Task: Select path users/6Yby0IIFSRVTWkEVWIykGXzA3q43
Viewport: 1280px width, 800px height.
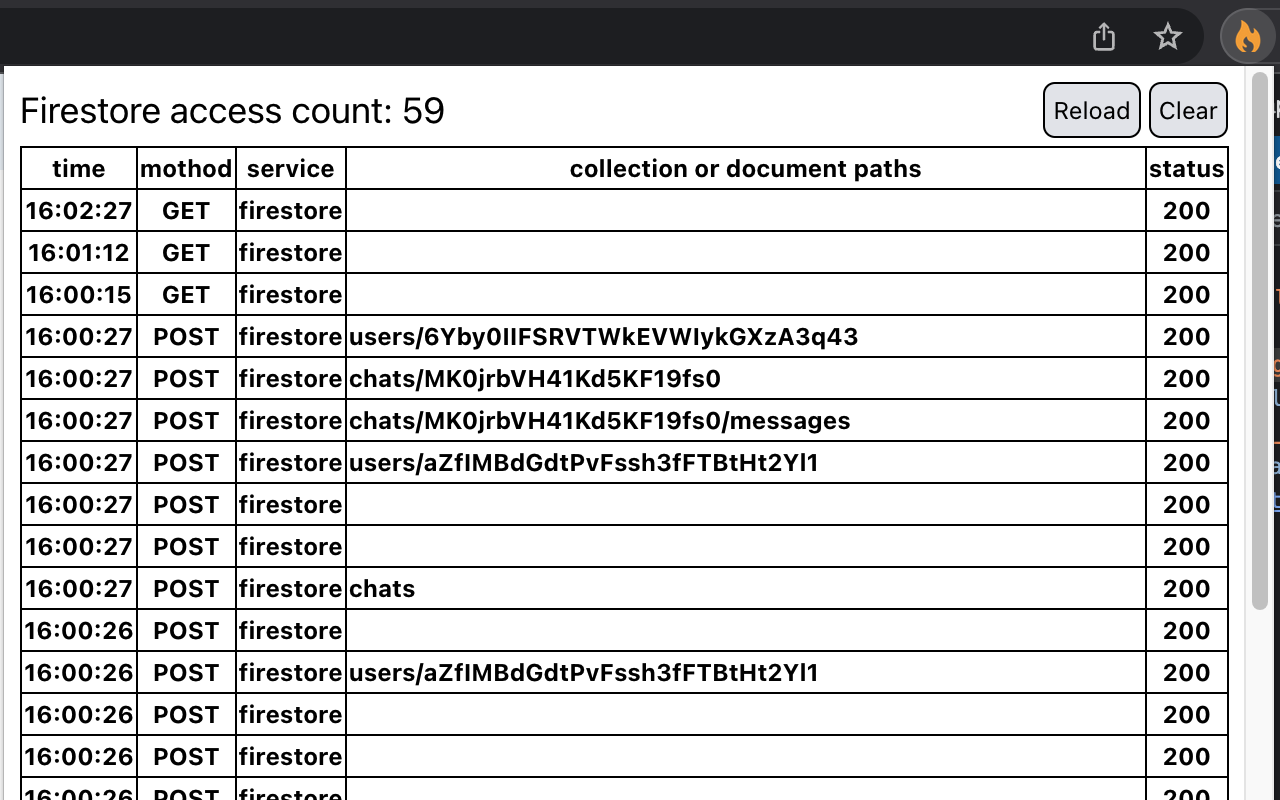Action: click(x=603, y=336)
